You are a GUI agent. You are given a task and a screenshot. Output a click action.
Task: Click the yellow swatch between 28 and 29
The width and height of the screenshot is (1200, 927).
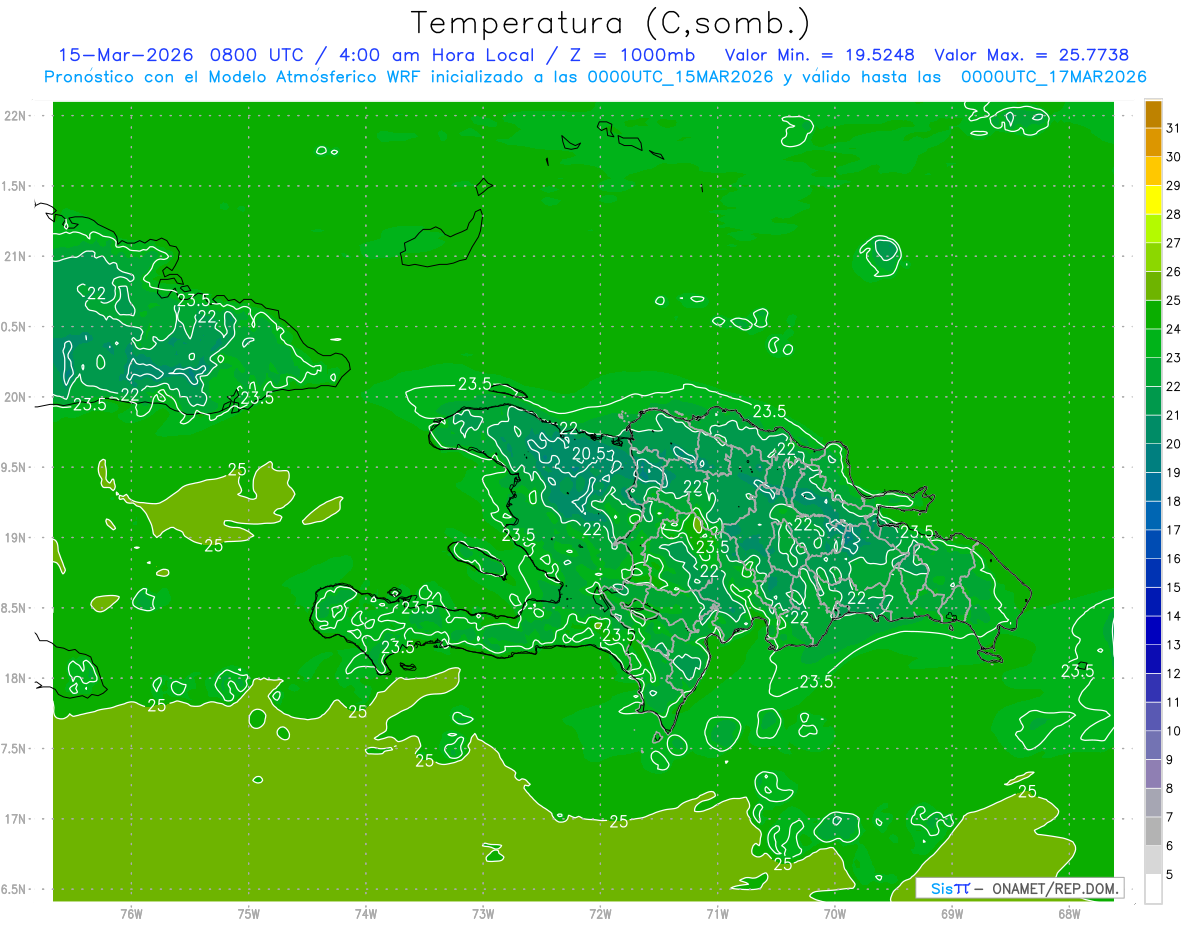click(x=1153, y=200)
